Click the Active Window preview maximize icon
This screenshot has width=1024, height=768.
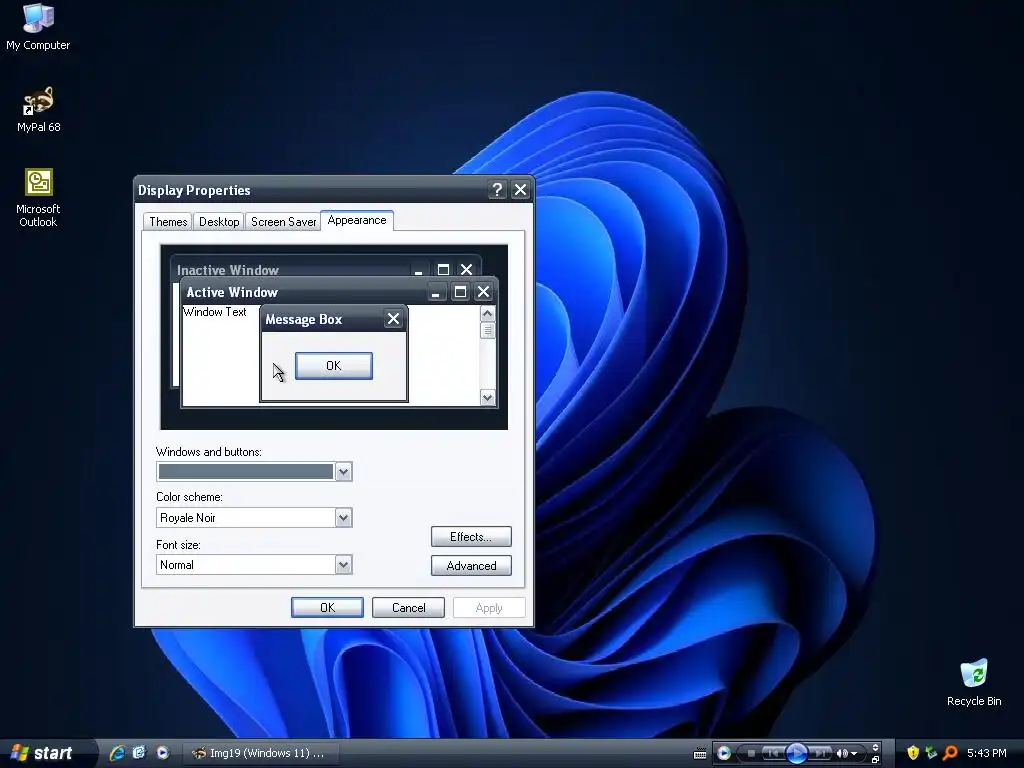click(460, 292)
